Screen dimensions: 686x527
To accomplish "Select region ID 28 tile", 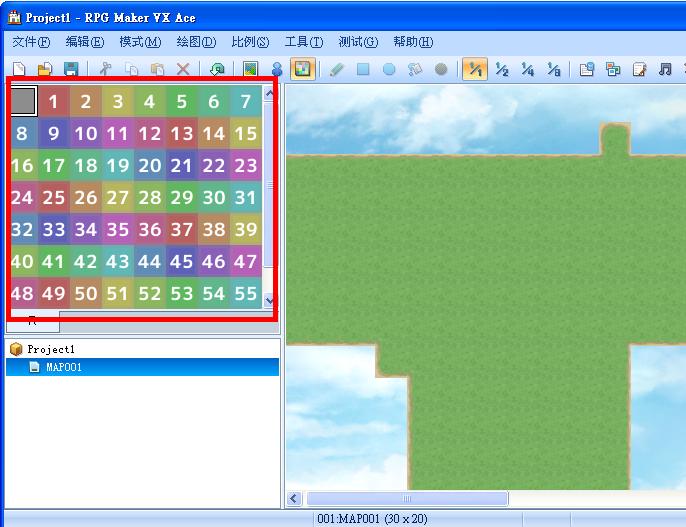I will (150, 197).
